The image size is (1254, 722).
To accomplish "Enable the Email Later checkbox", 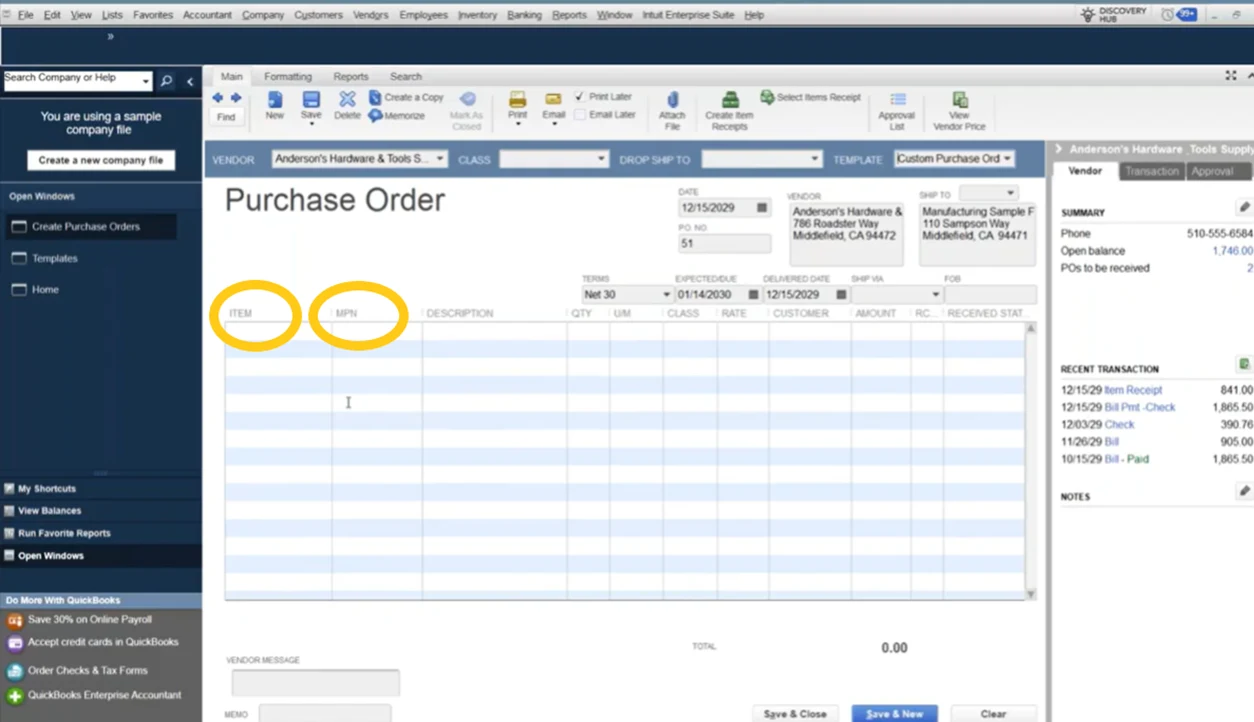I will point(580,115).
